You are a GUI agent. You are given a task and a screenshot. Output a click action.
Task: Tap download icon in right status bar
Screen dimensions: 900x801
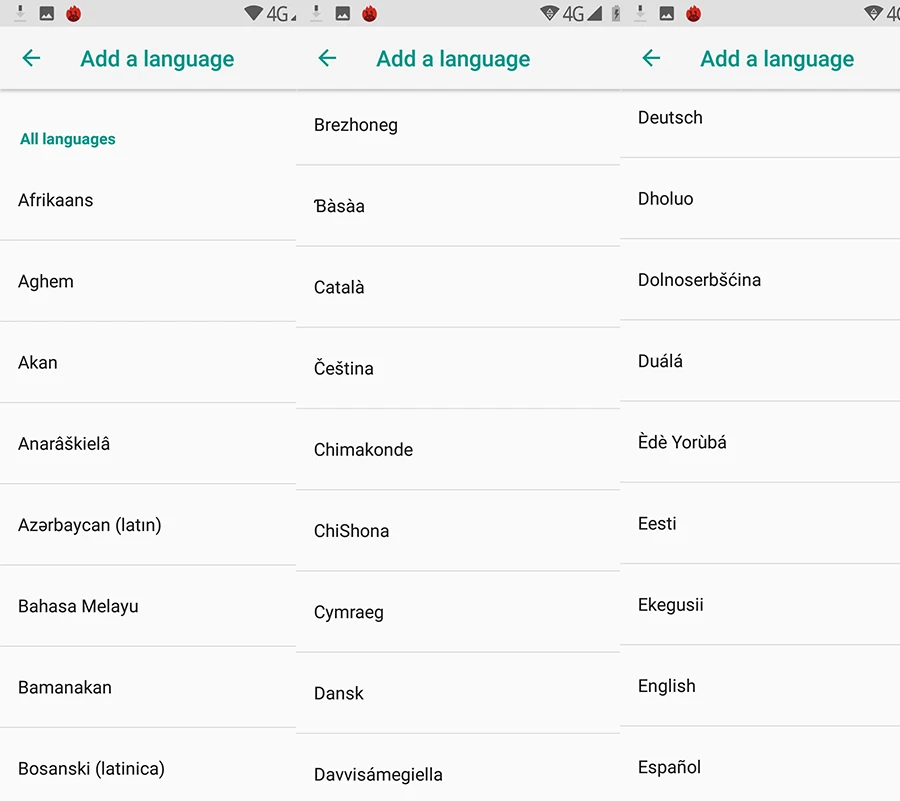point(640,13)
